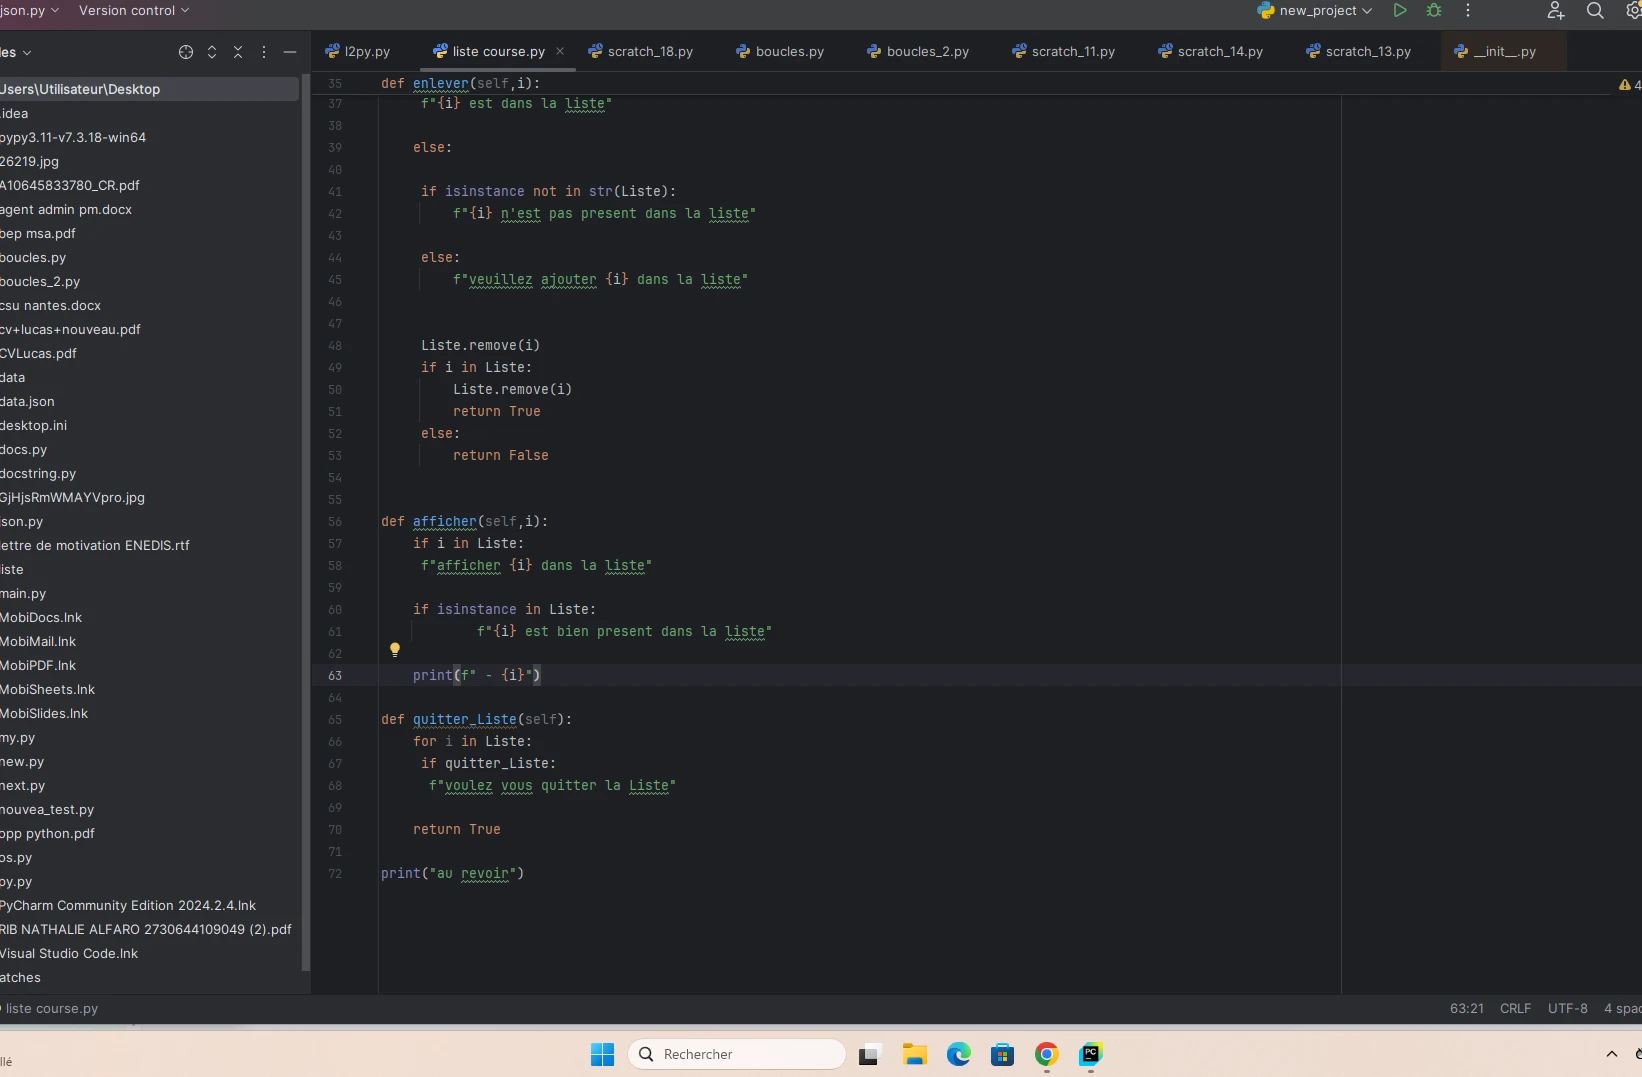
Task: Click the UTF-8 encoding indicator
Action: tap(1567, 1008)
